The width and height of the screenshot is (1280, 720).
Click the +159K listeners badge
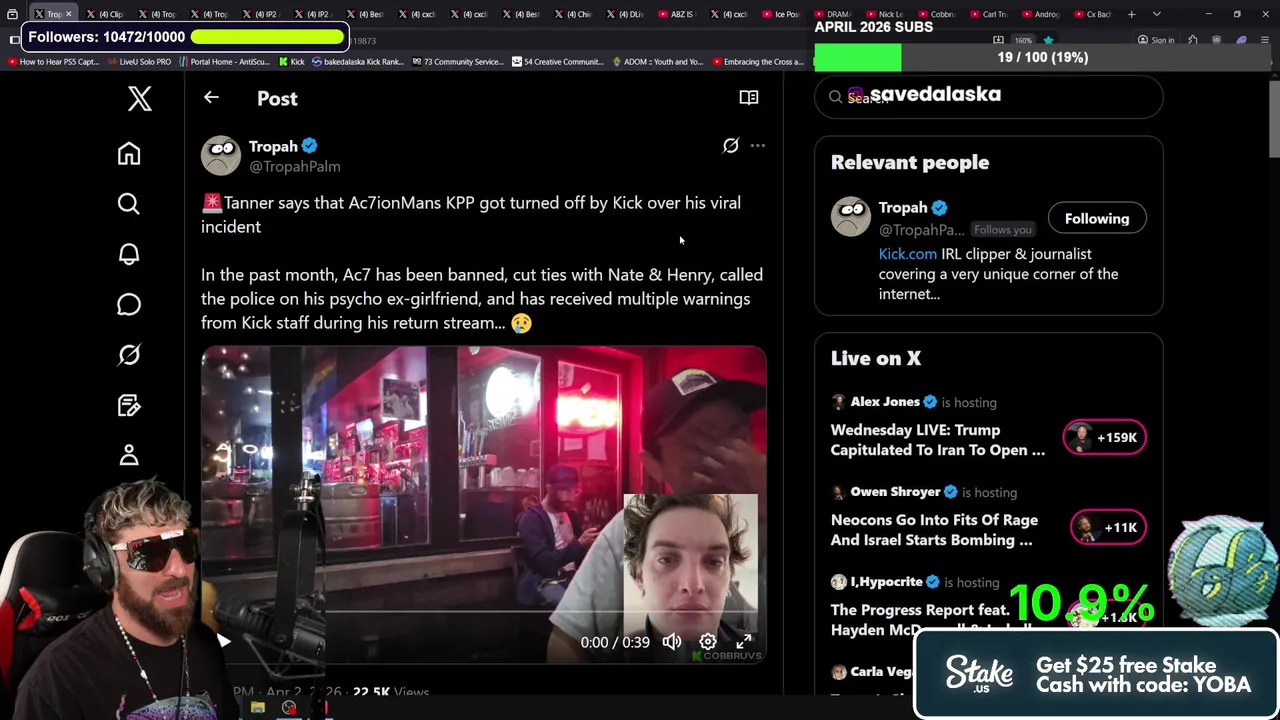[x=1105, y=437]
